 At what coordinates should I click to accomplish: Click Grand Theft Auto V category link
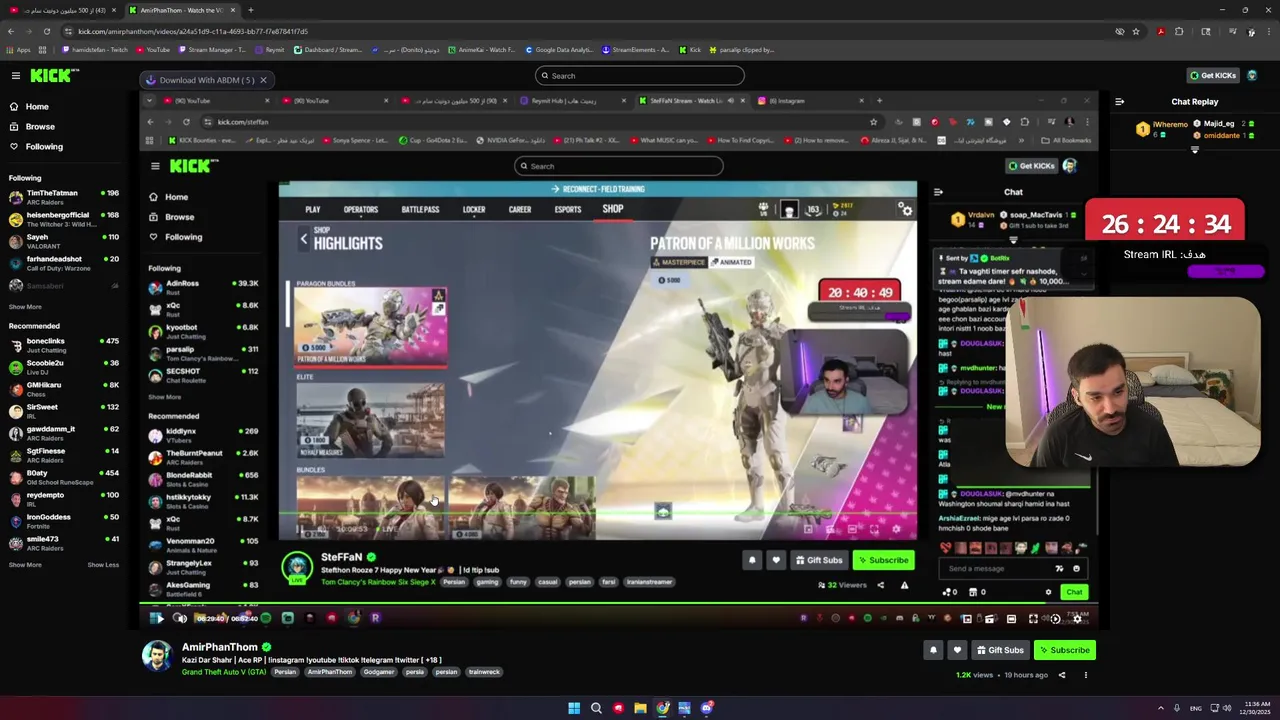coord(224,672)
